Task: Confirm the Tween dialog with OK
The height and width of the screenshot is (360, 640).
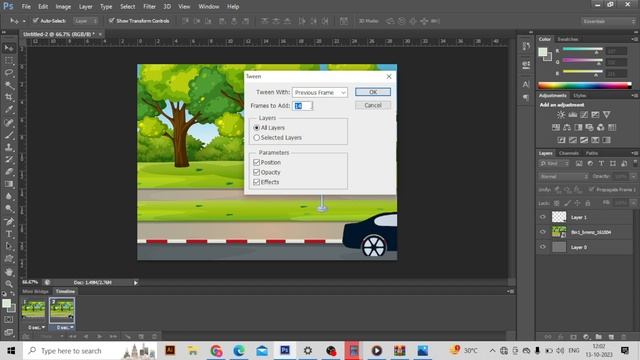Action: coord(373,92)
